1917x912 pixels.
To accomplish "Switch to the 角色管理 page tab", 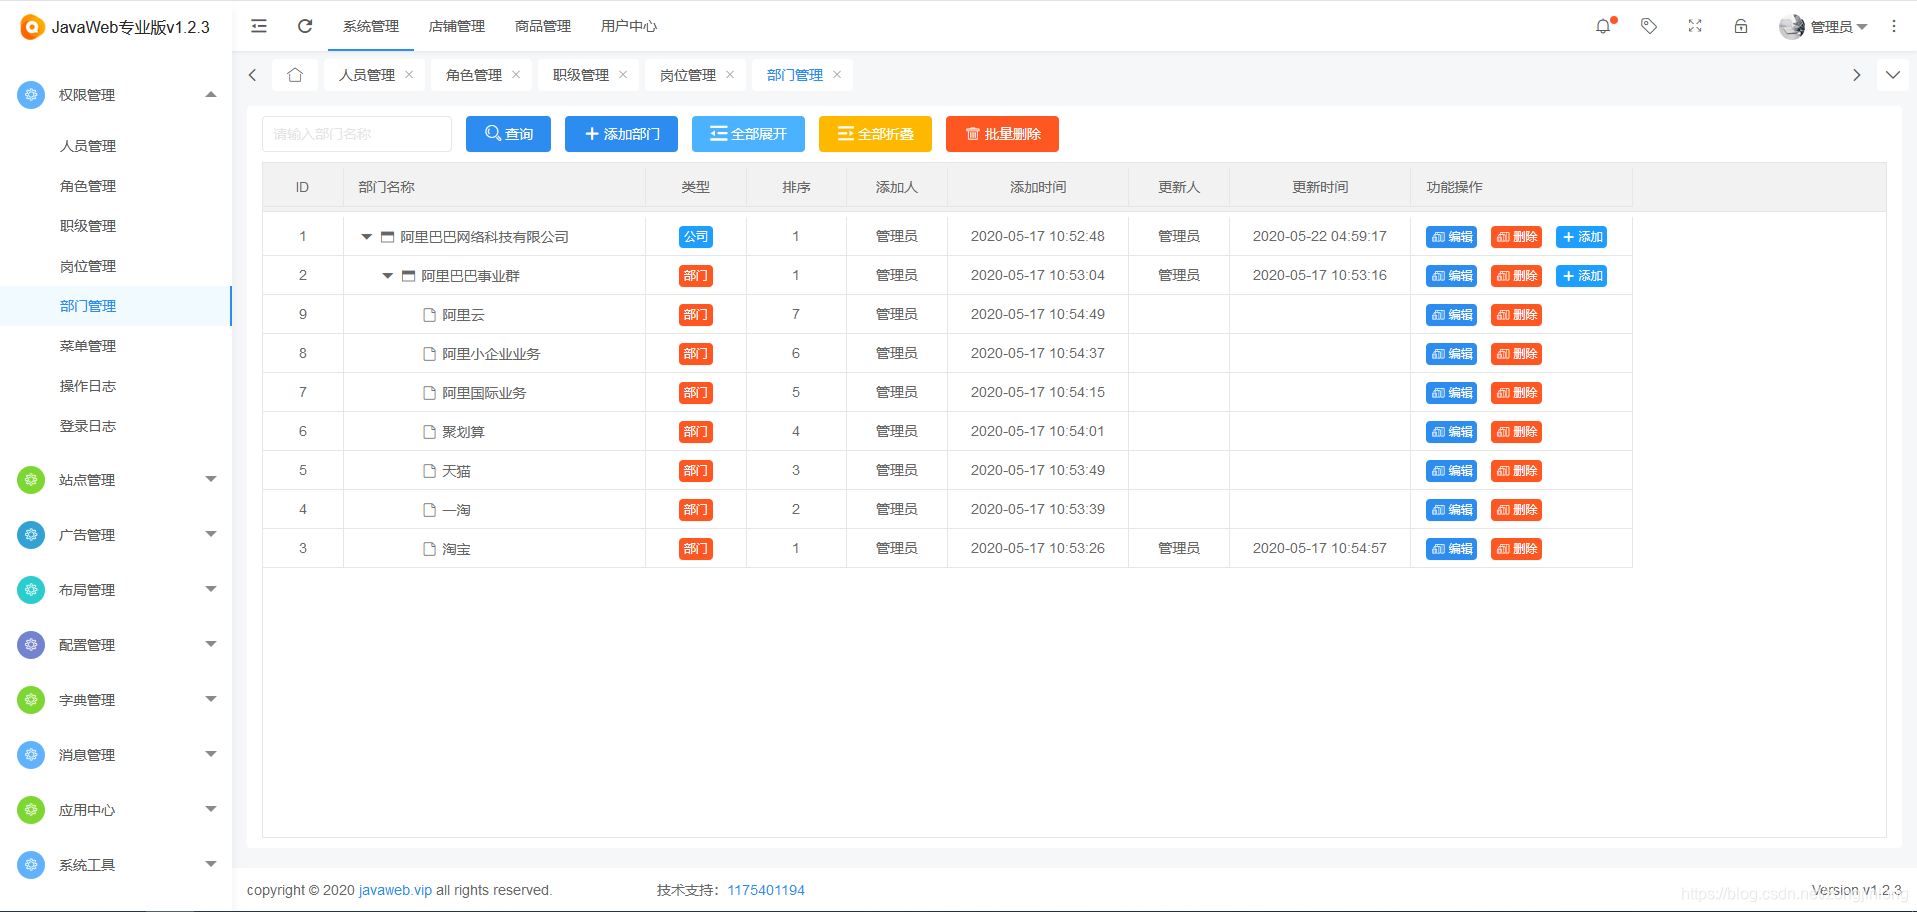I will click(474, 75).
